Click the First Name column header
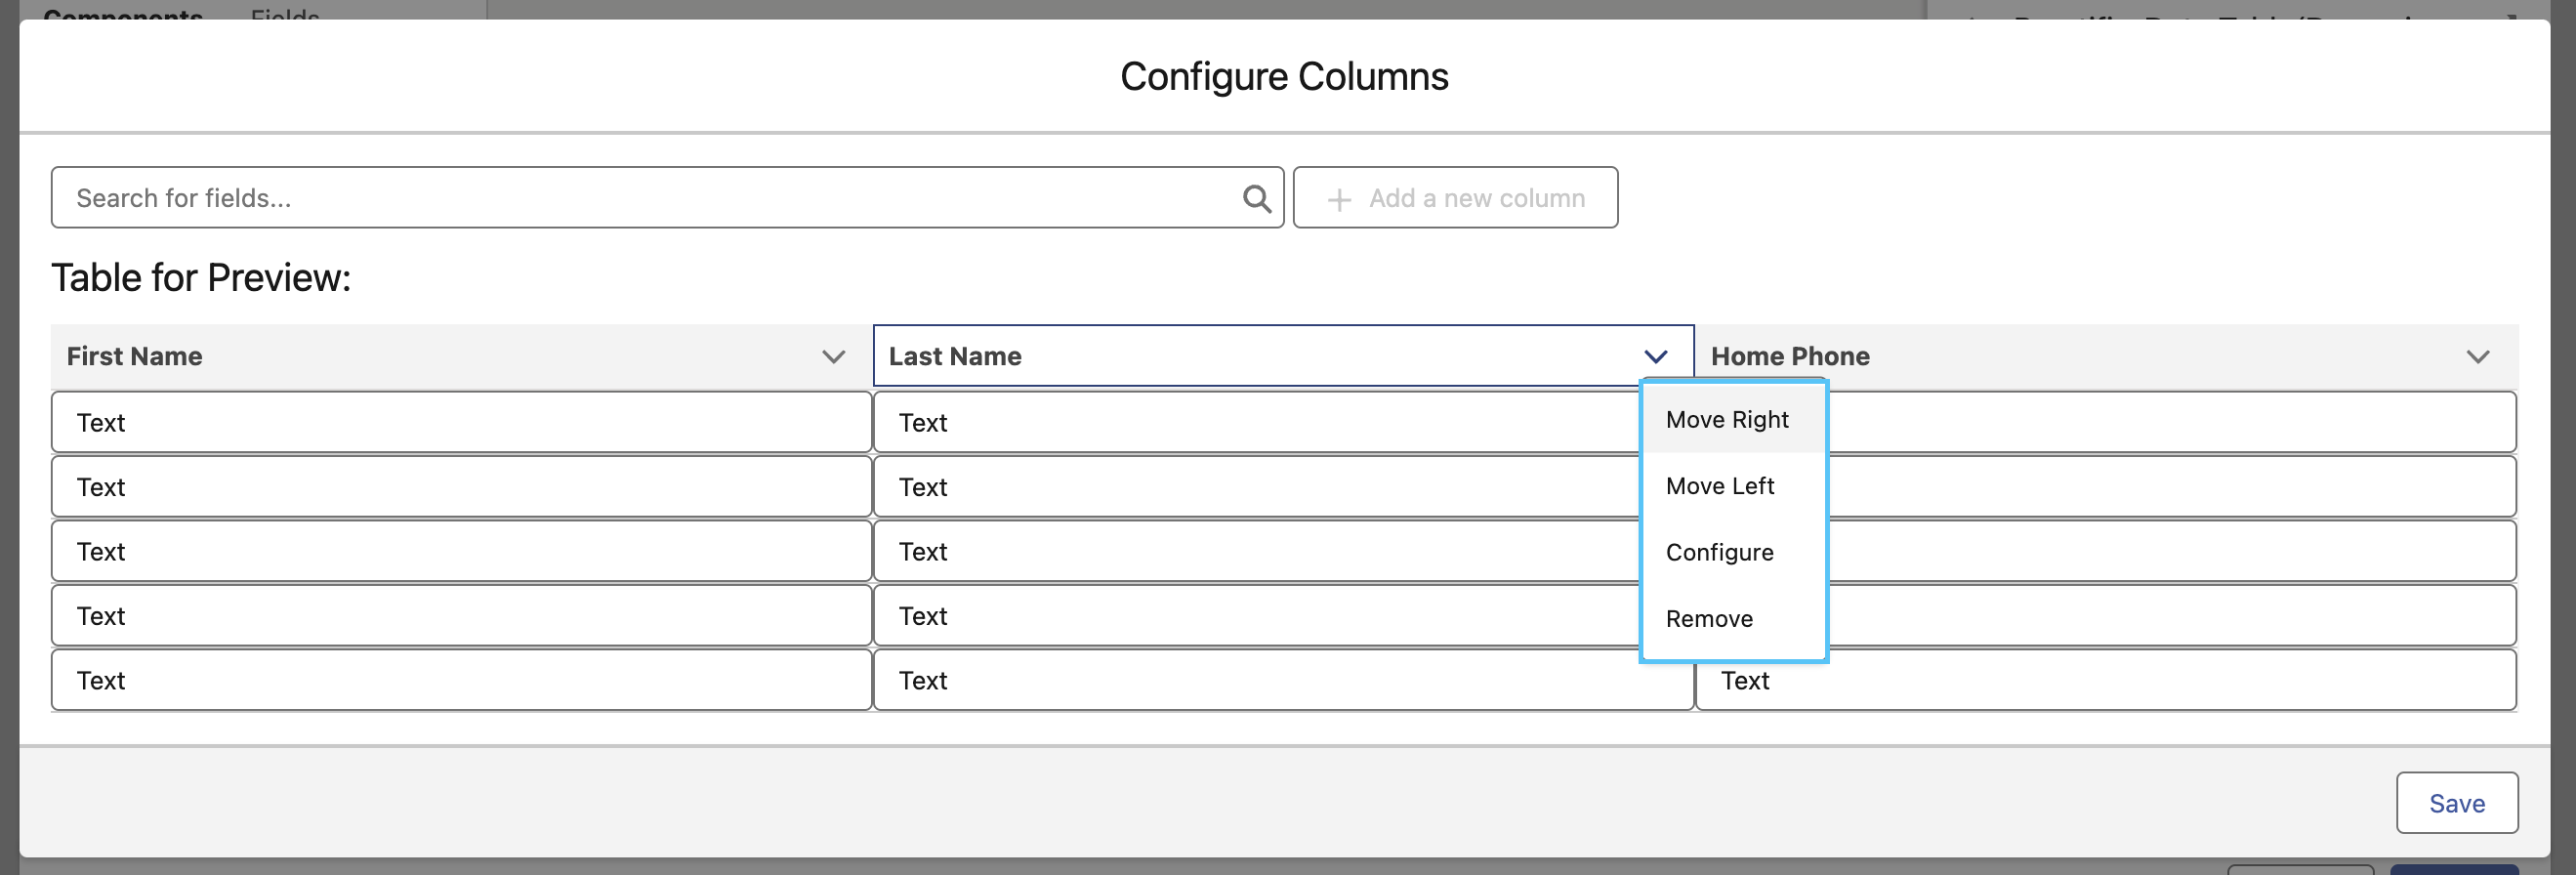Image resolution: width=2576 pixels, height=875 pixels. (x=461, y=357)
